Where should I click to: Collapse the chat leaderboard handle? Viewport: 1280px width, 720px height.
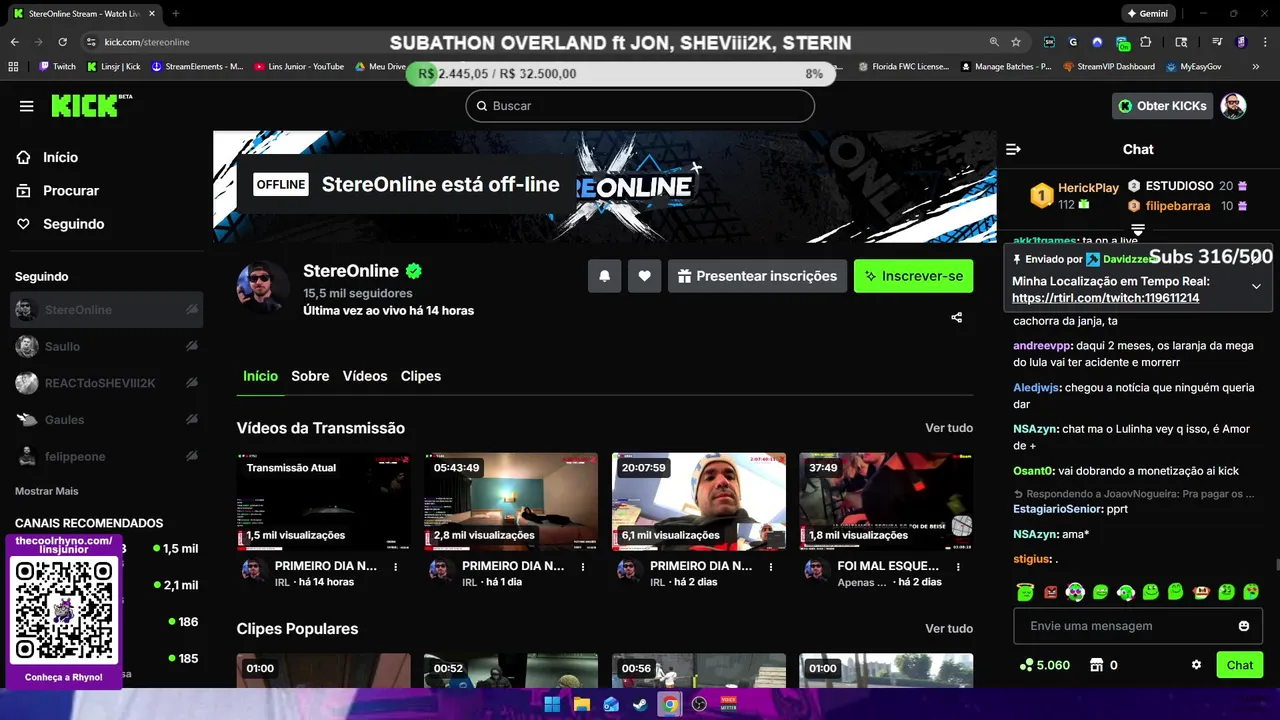(x=1138, y=230)
